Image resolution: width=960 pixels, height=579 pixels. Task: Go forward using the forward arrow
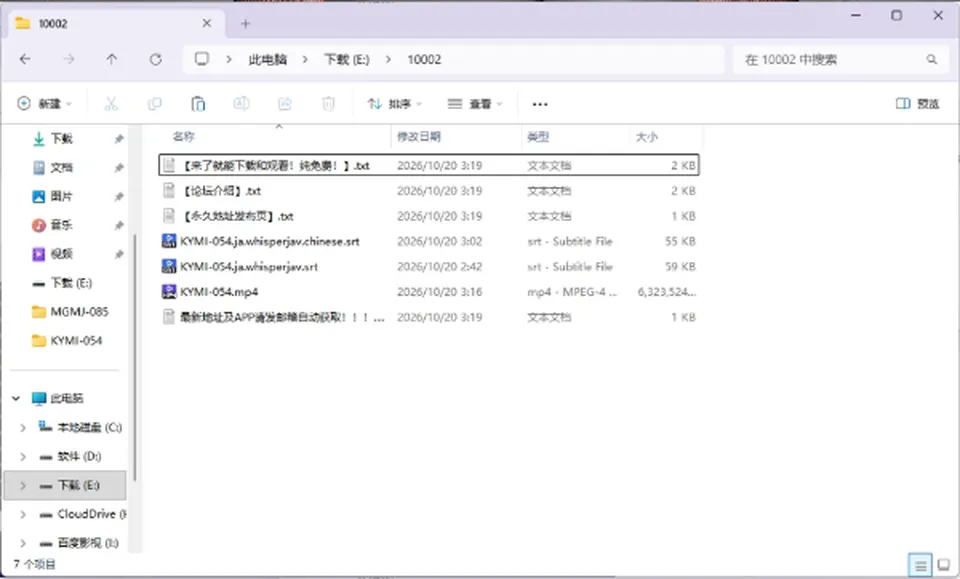(x=69, y=59)
